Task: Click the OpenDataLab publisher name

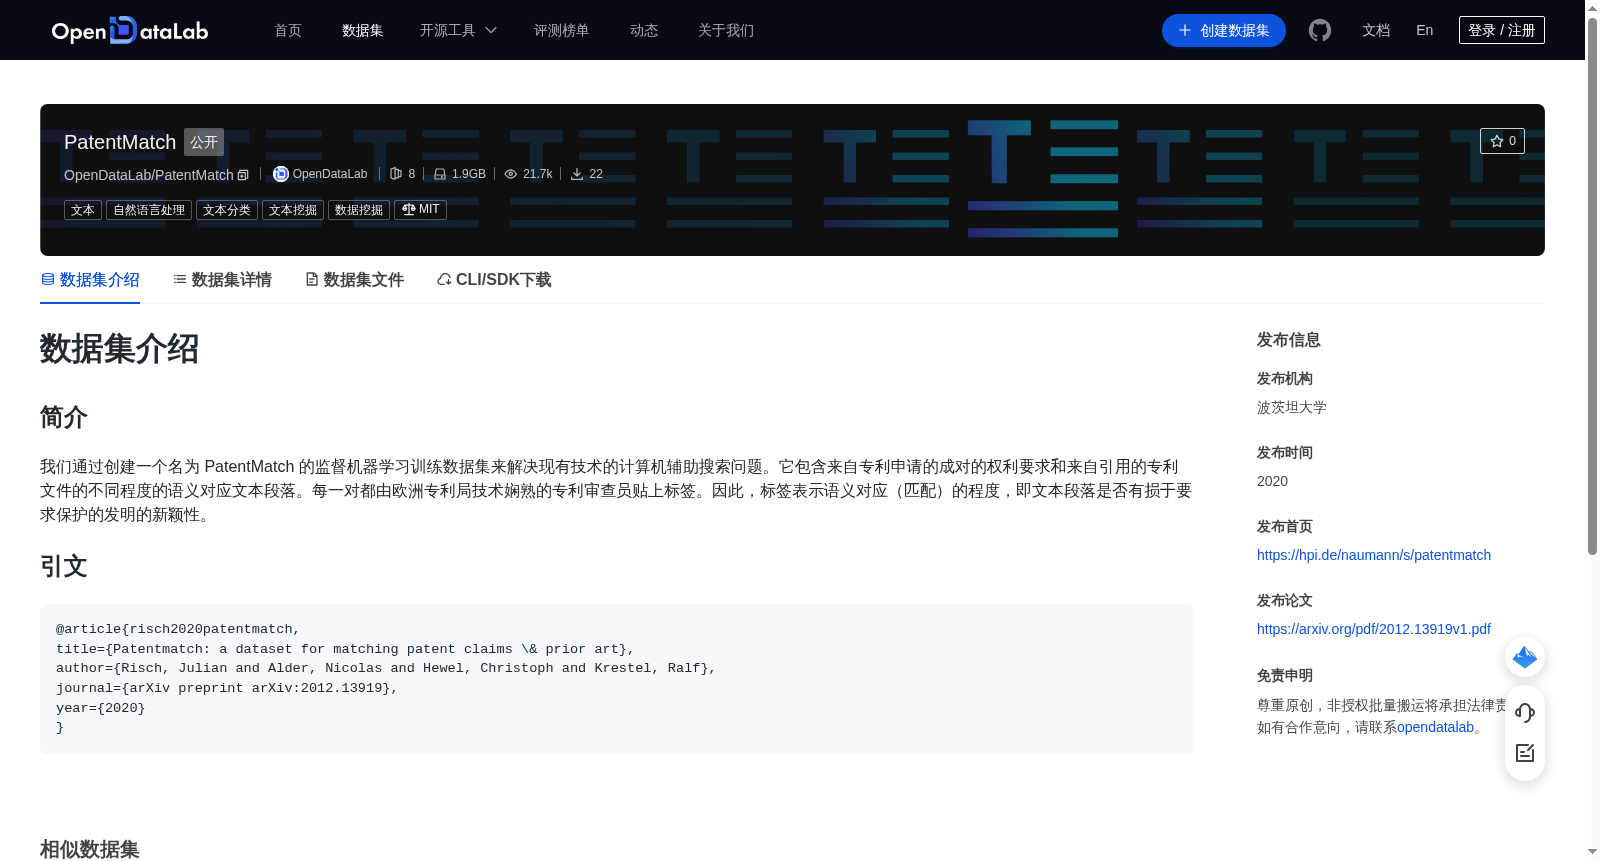Action: (x=330, y=174)
